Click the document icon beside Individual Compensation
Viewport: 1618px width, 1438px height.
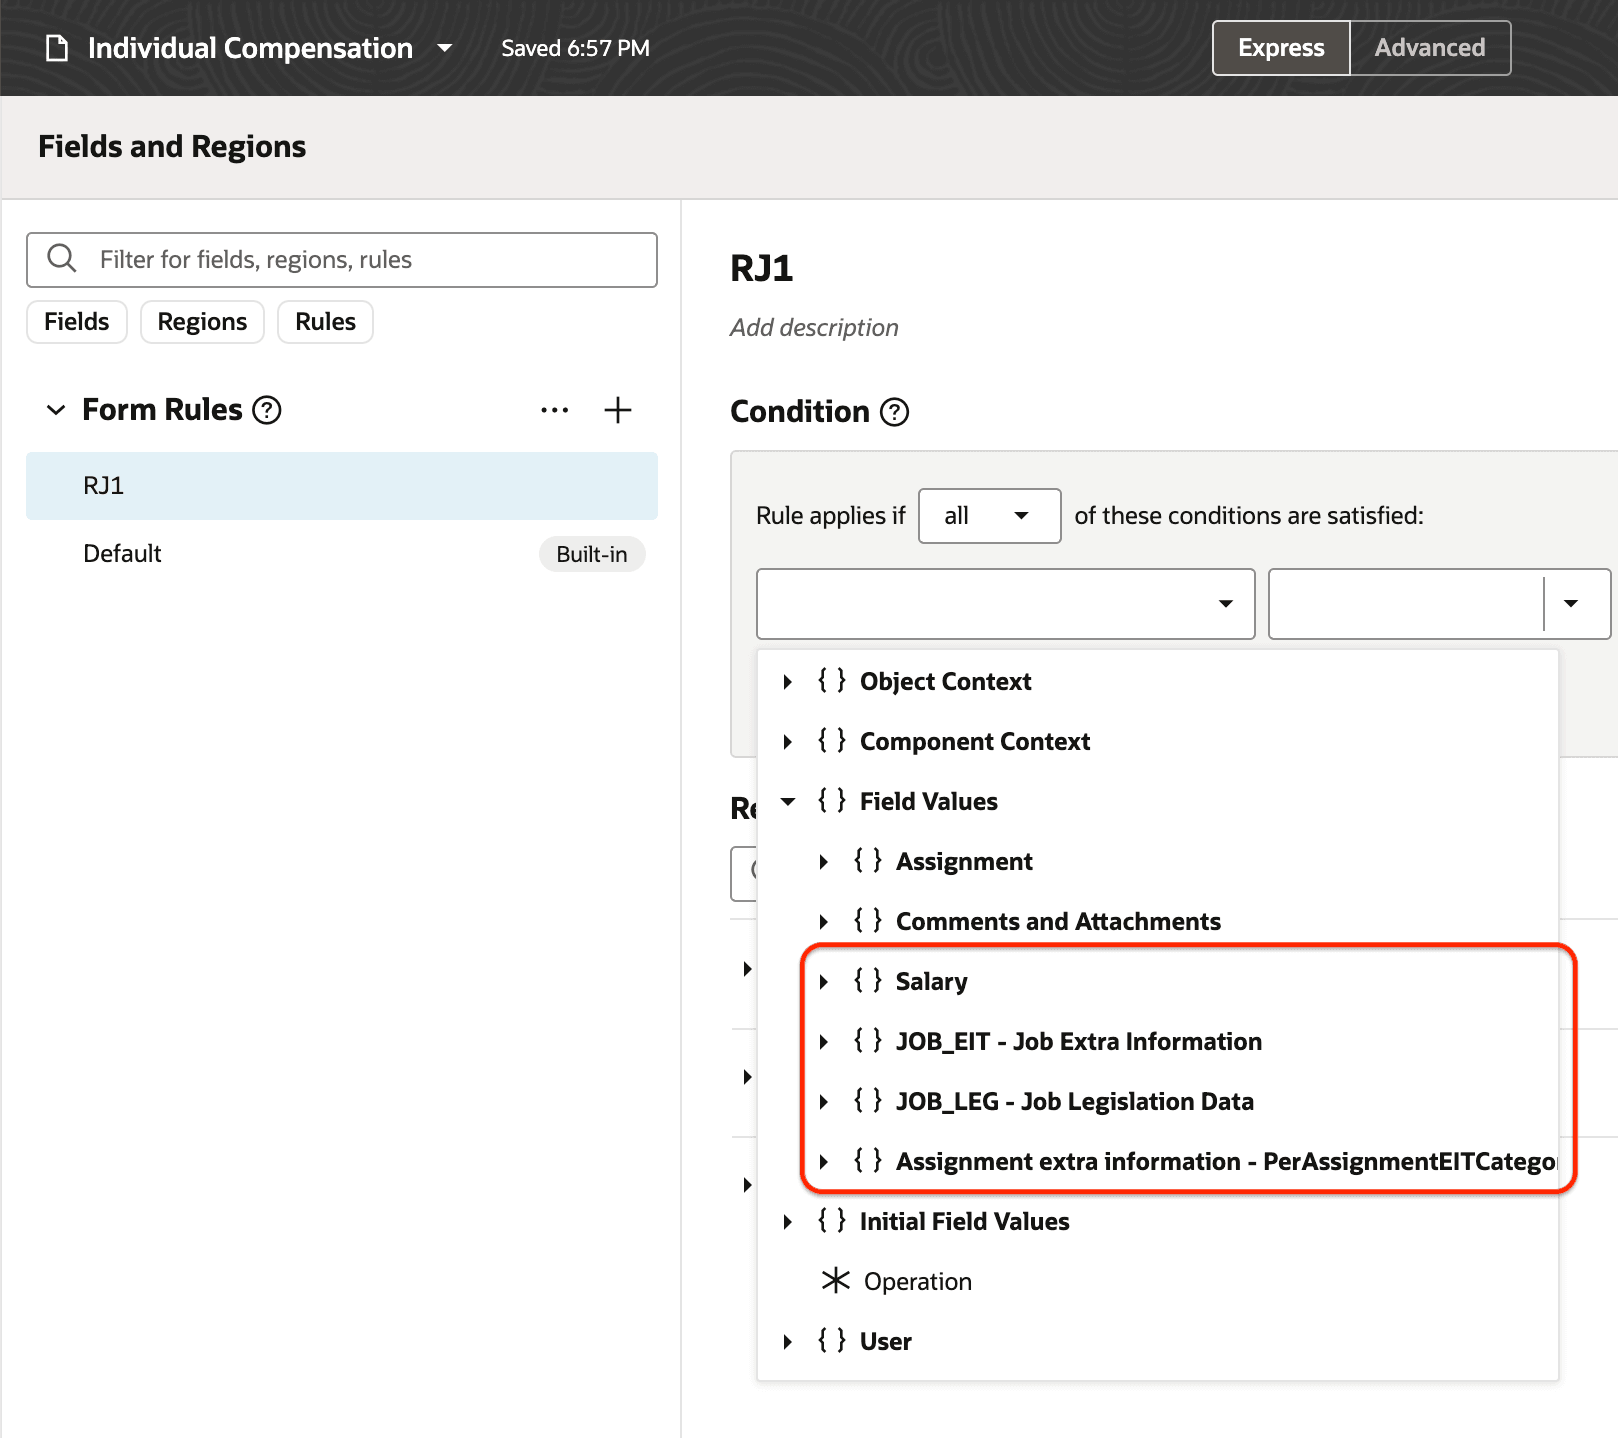coord(58,48)
